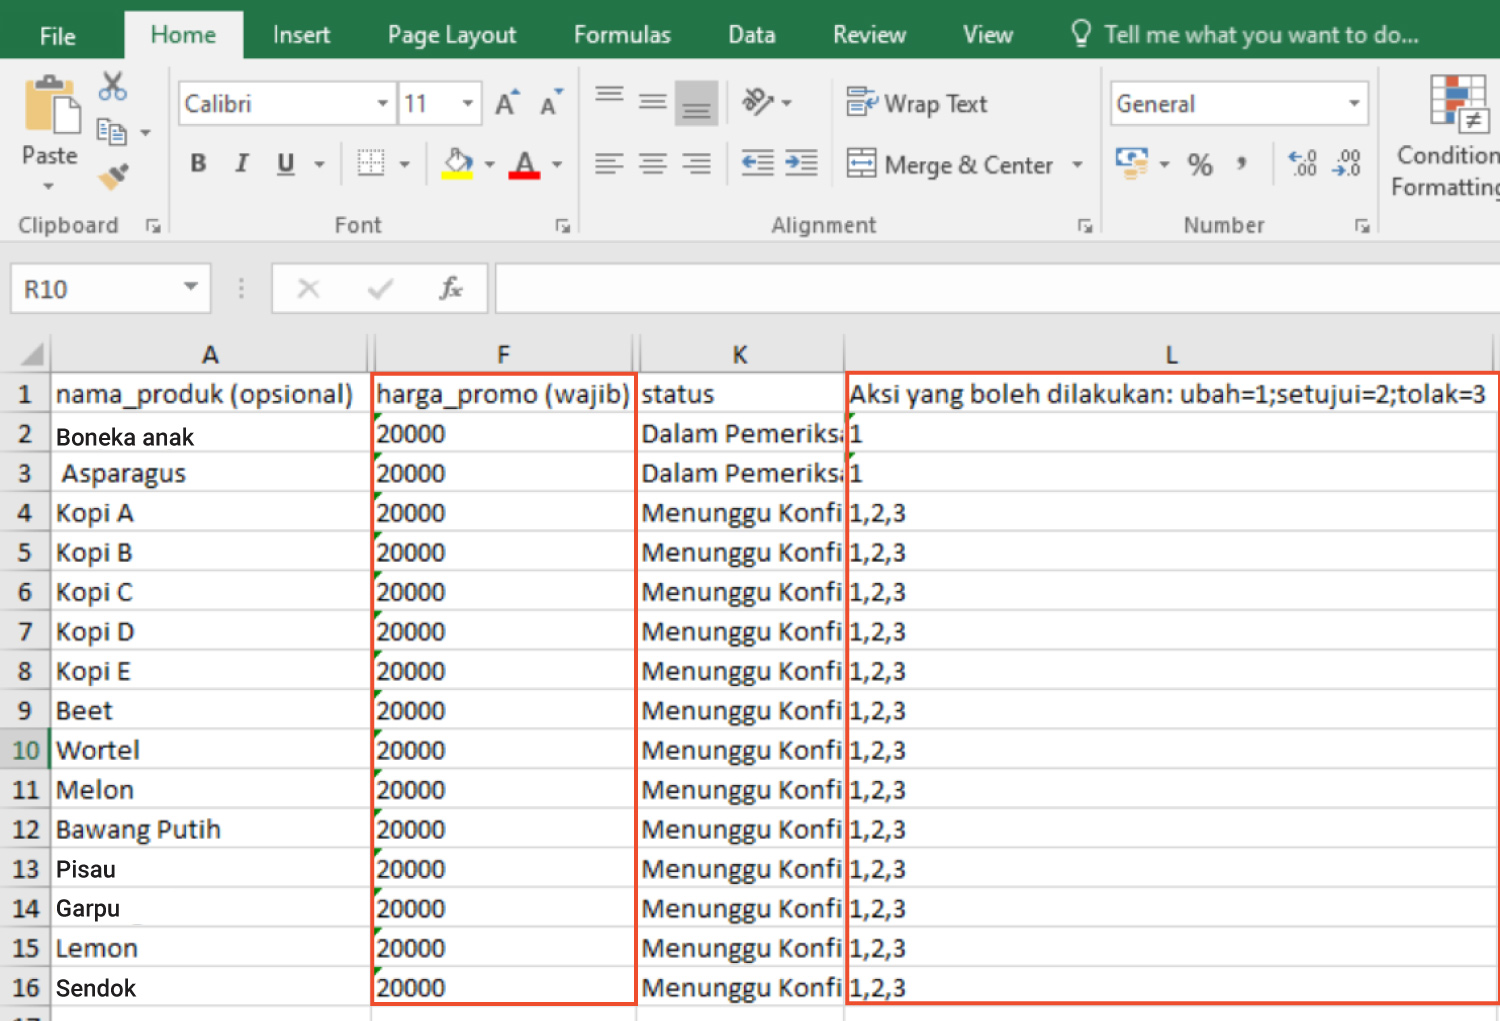Apply Percent Style format
Viewport: 1500px width, 1021px height.
pyautogui.click(x=1200, y=164)
